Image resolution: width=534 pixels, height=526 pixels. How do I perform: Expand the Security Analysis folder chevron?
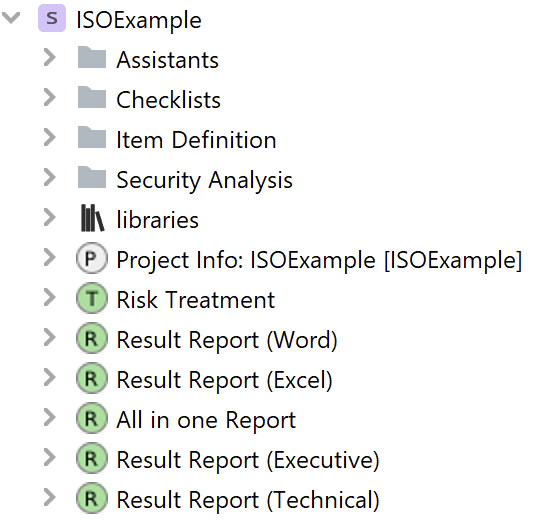tap(50, 177)
